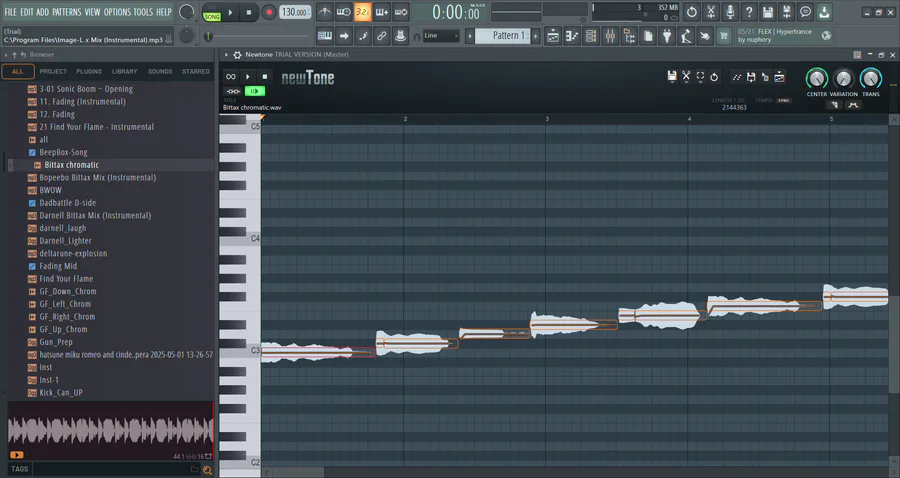Toggle typing keyboard to piano
The width and height of the screenshot is (900, 478).
[x=324, y=36]
